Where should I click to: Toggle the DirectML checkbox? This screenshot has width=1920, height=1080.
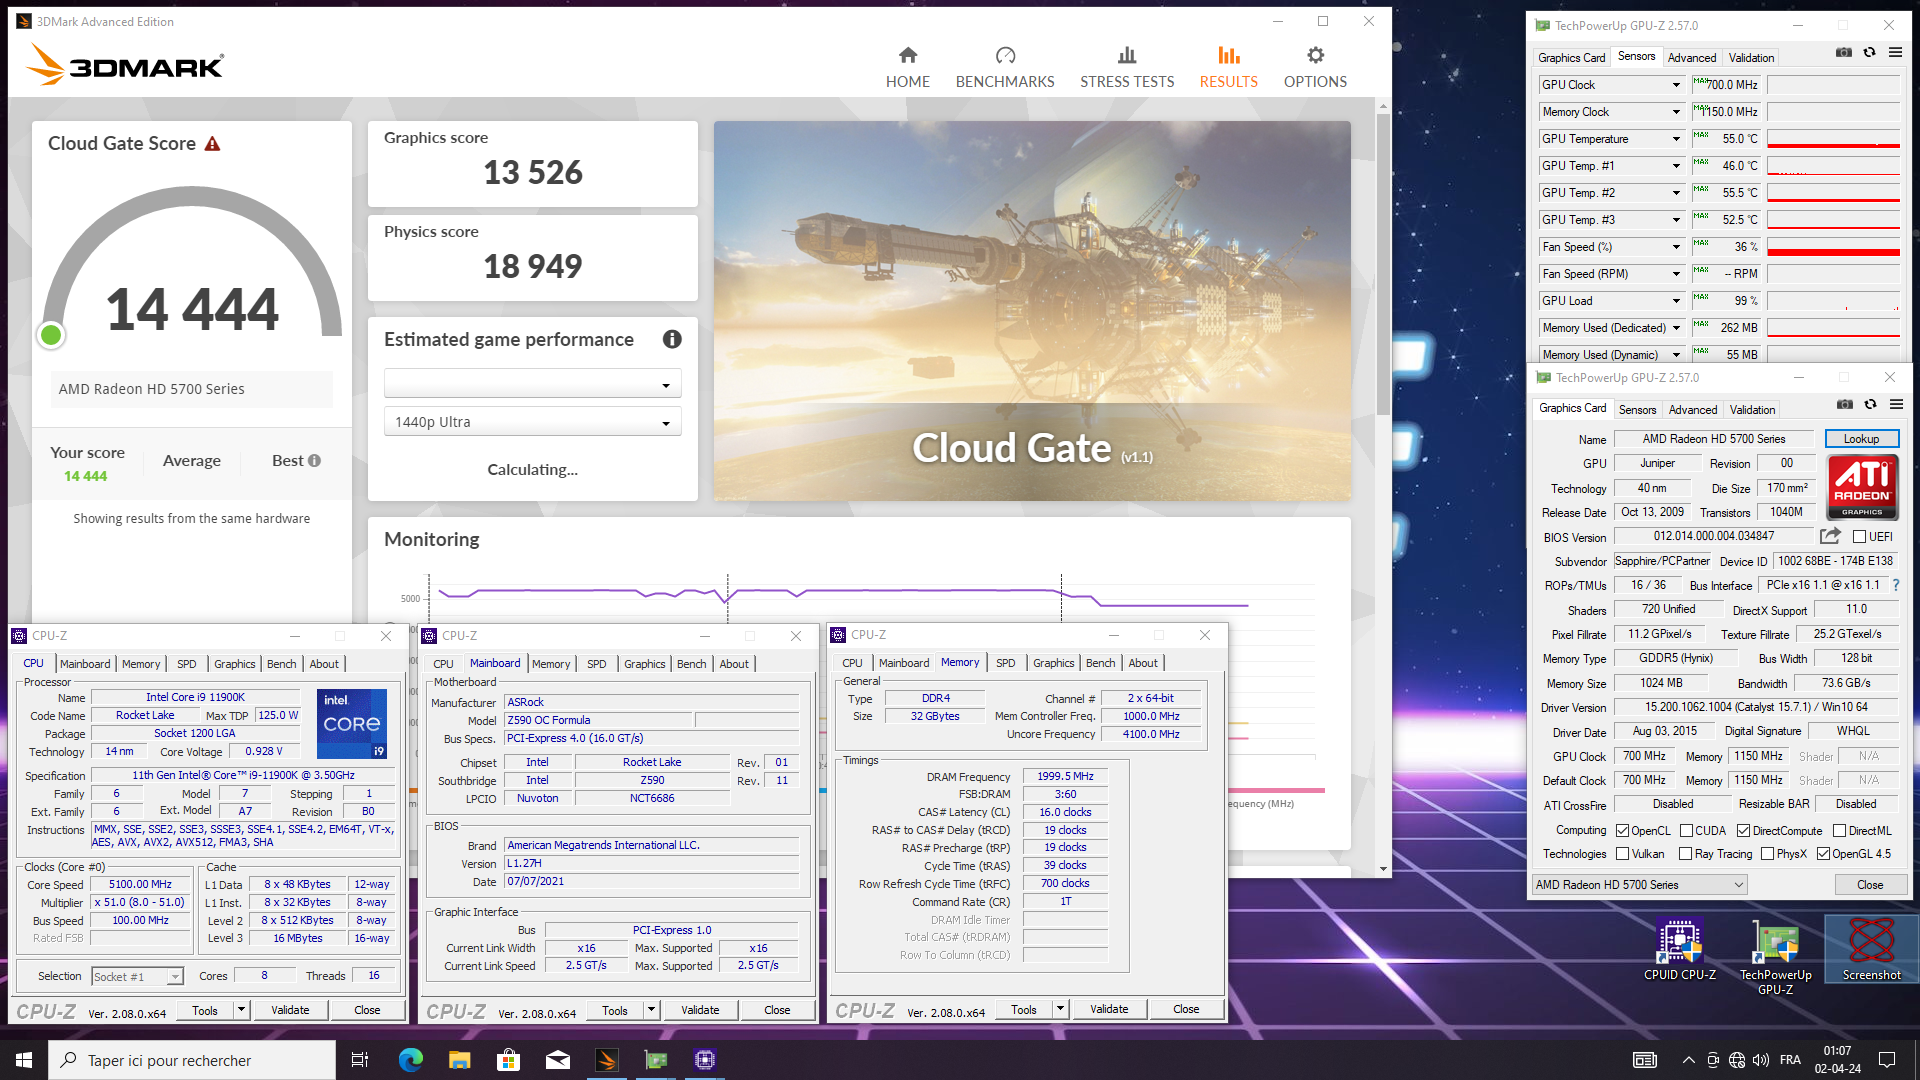click(x=1839, y=831)
